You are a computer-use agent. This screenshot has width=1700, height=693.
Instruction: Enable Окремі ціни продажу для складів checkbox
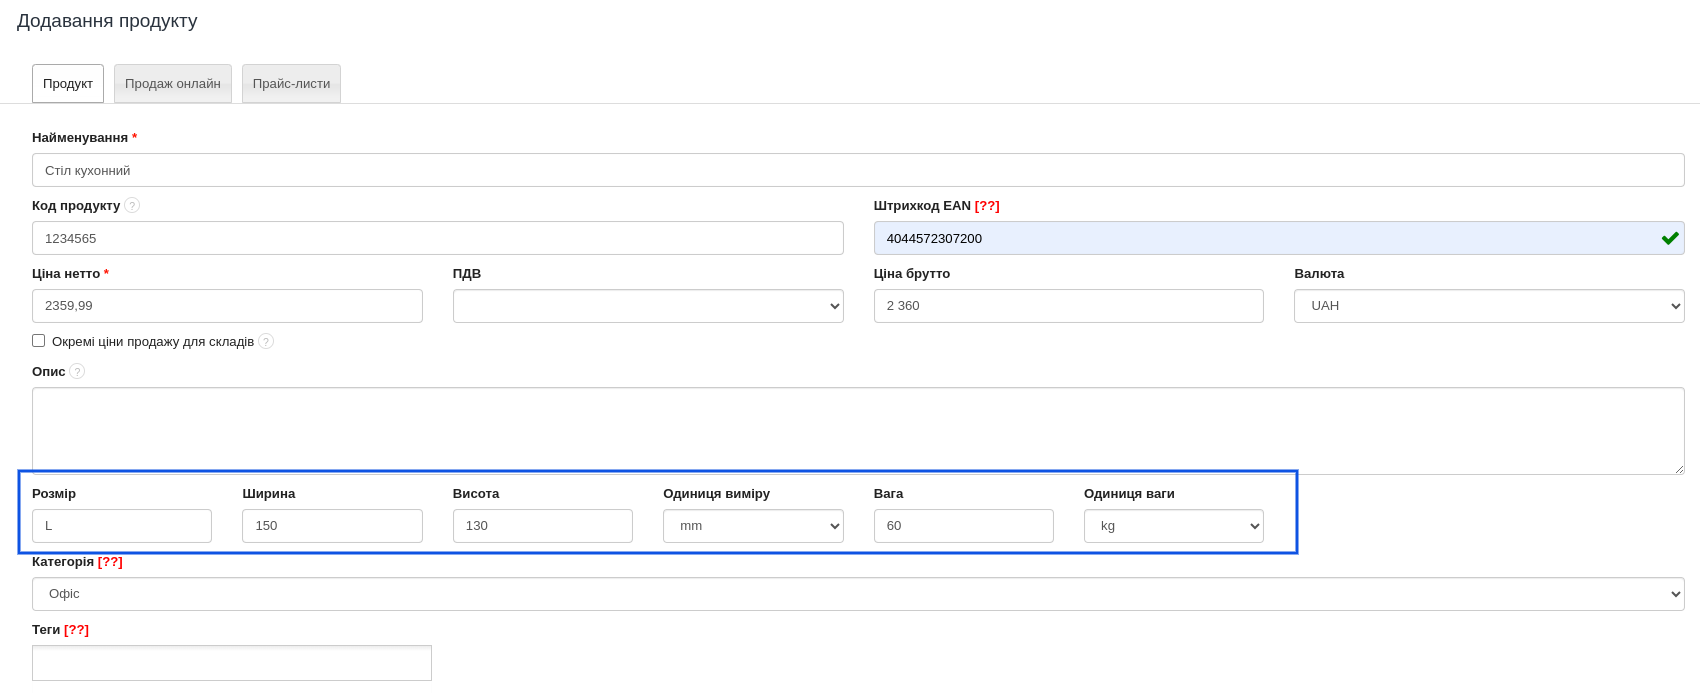pyautogui.click(x=39, y=341)
